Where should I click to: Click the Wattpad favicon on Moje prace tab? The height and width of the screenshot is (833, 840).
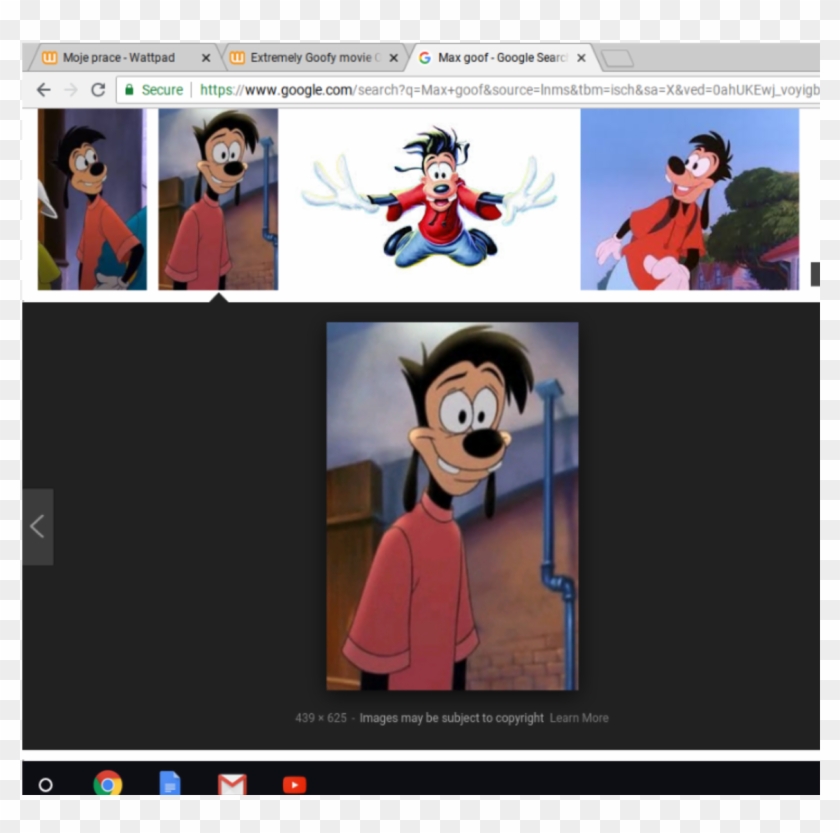click(50, 57)
